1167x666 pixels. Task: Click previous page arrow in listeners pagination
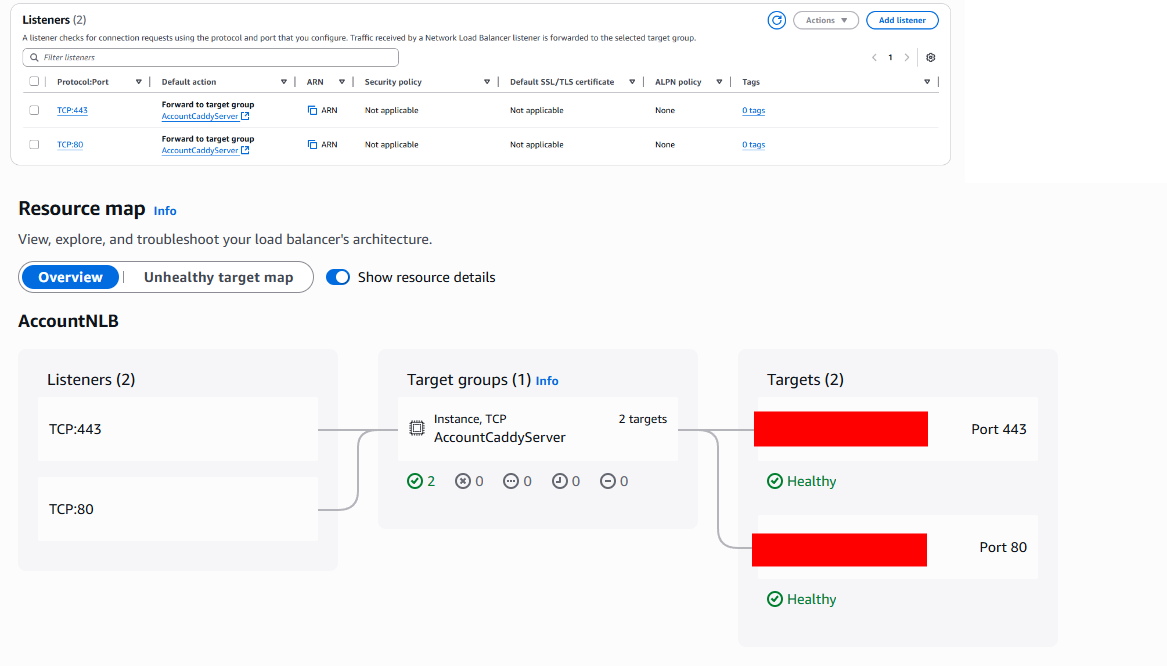(x=873, y=58)
